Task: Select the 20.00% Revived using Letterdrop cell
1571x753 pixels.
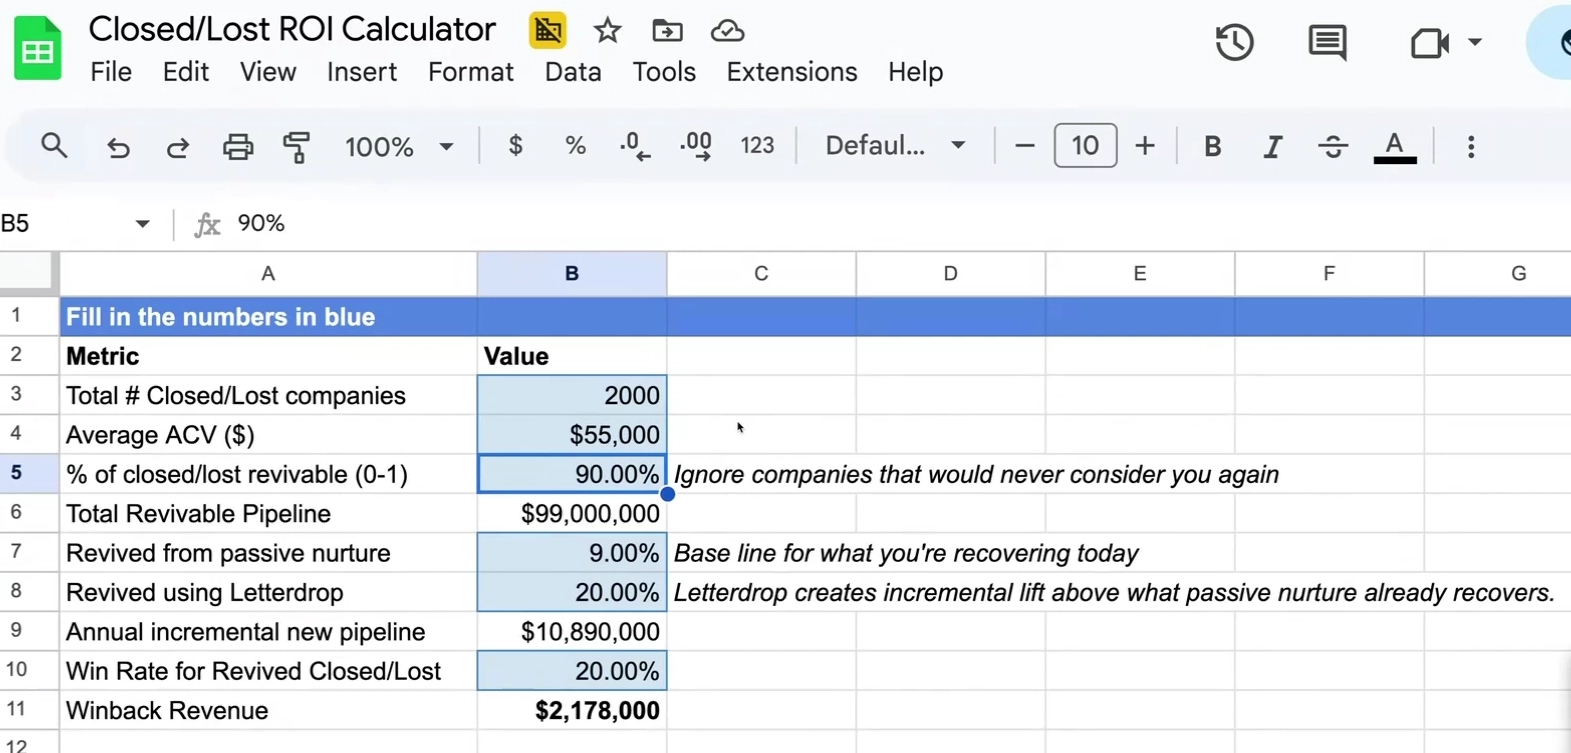Action: coord(572,592)
